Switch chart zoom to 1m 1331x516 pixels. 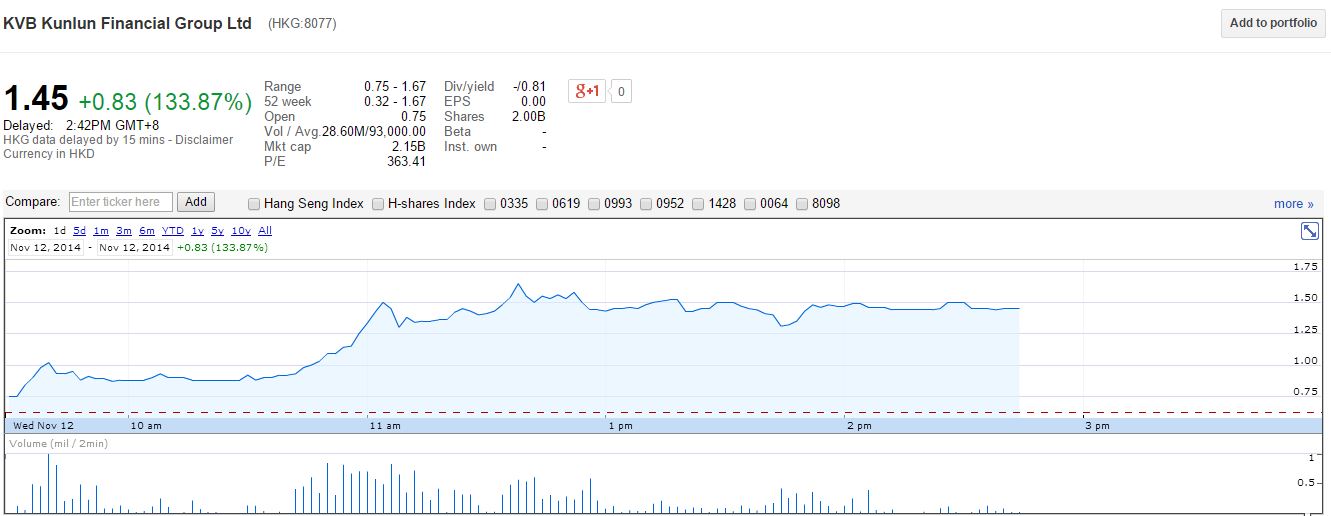100,231
